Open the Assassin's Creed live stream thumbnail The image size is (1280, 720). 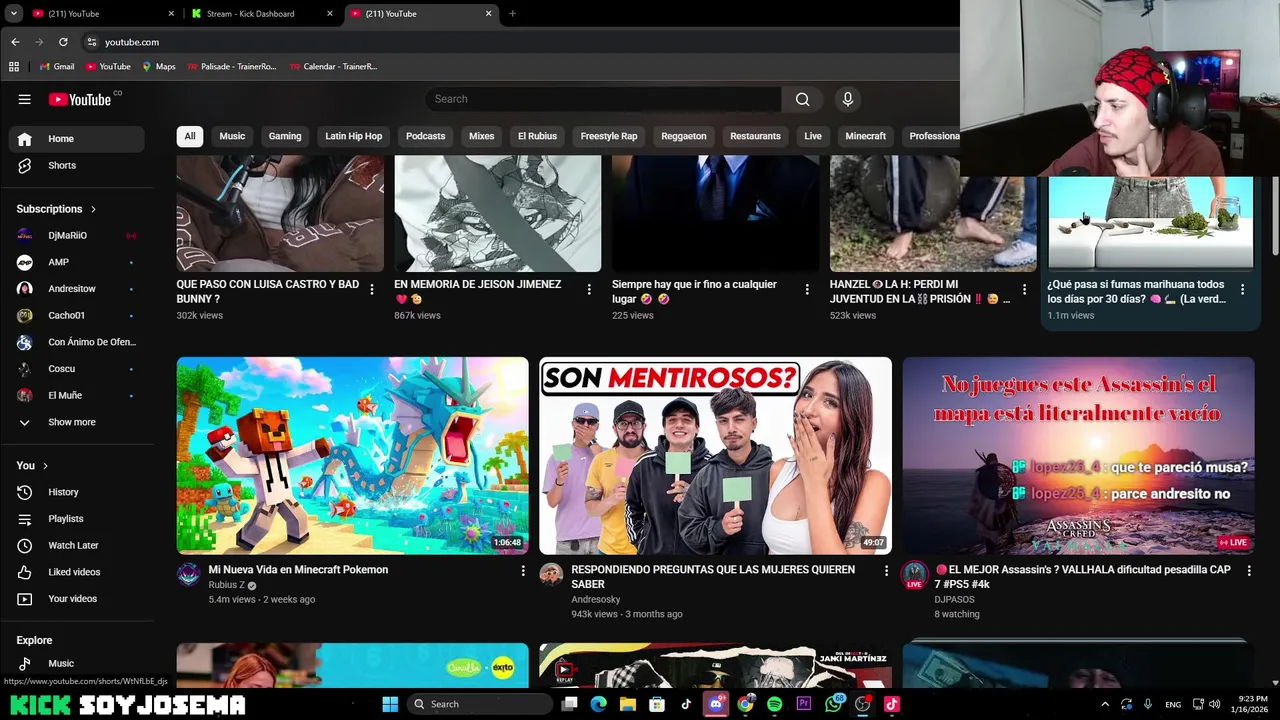pyautogui.click(x=1078, y=455)
